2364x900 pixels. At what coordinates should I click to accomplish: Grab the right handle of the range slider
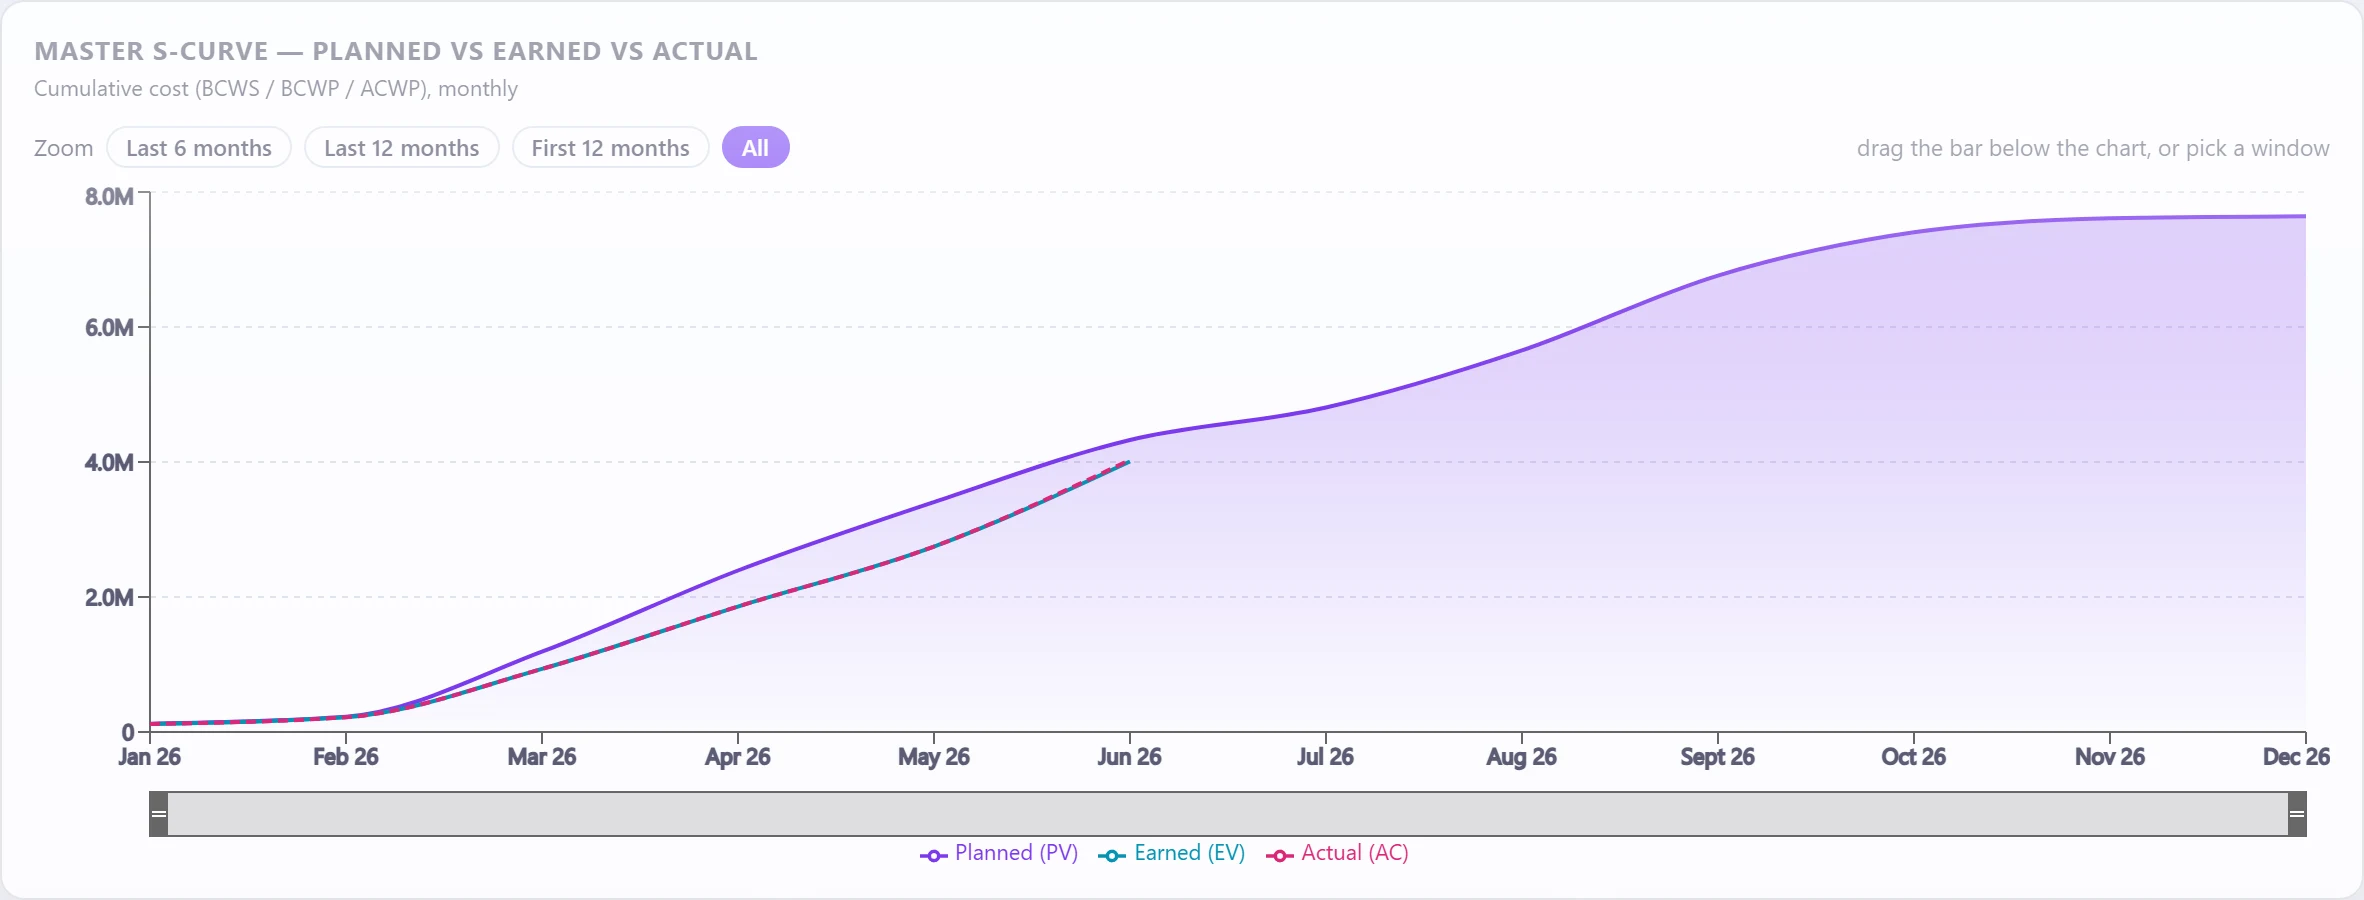(x=2297, y=814)
